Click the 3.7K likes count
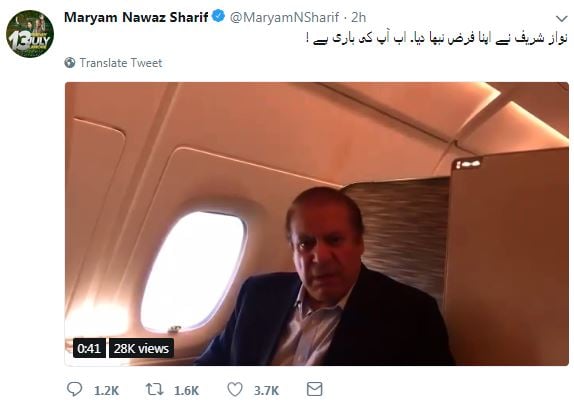574x403 pixels. [266, 391]
